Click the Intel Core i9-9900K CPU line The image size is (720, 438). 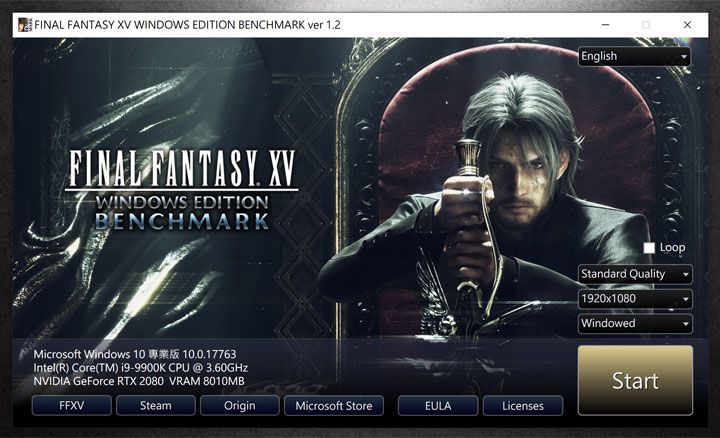(x=140, y=368)
